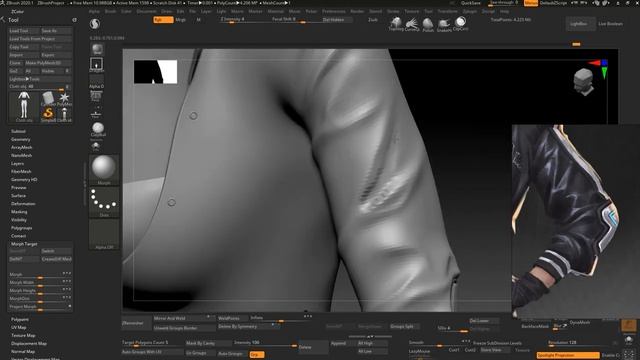640x360 pixels.
Task: Select the Cloth female figure tool thumbnail
Action: 24,107
